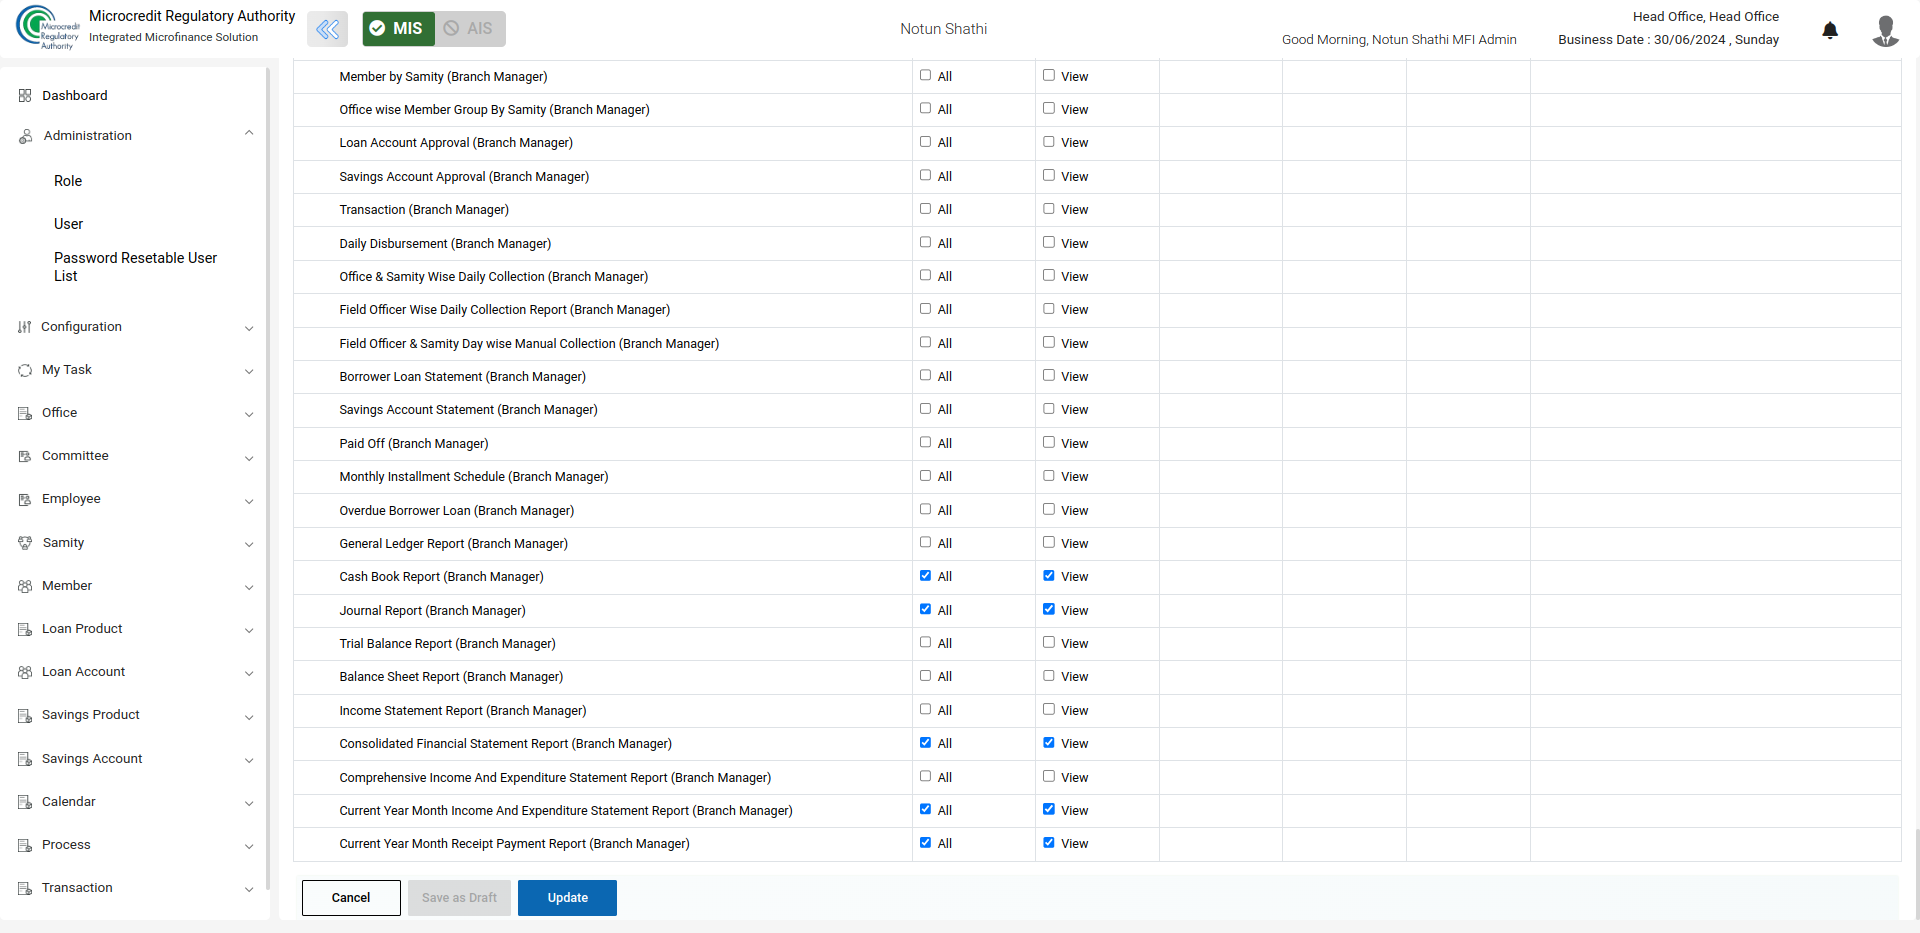Click the Configuration sliders icon
The image size is (1920, 933).
click(x=25, y=327)
